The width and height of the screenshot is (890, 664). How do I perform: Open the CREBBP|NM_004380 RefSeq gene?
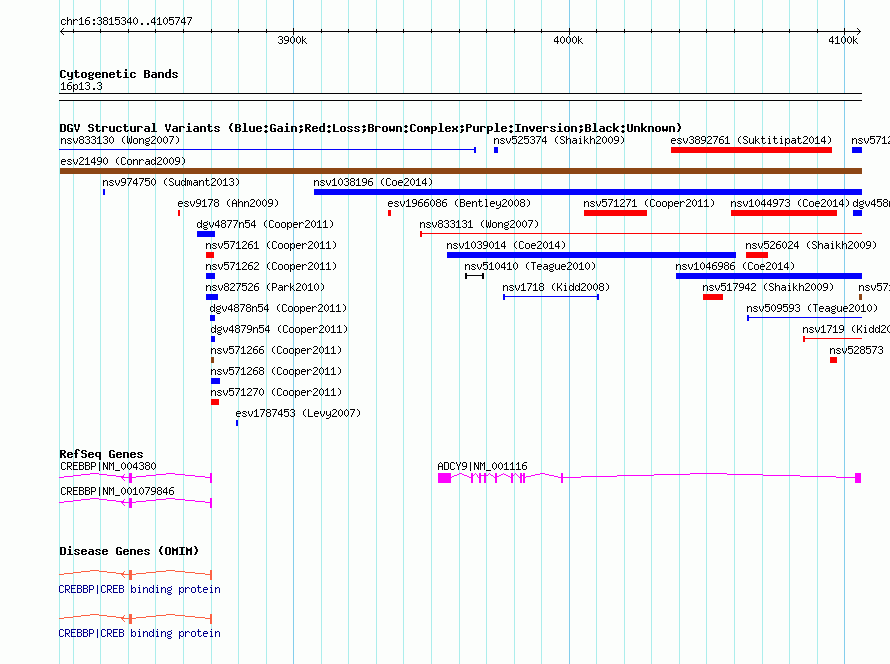pyautogui.click(x=135, y=478)
